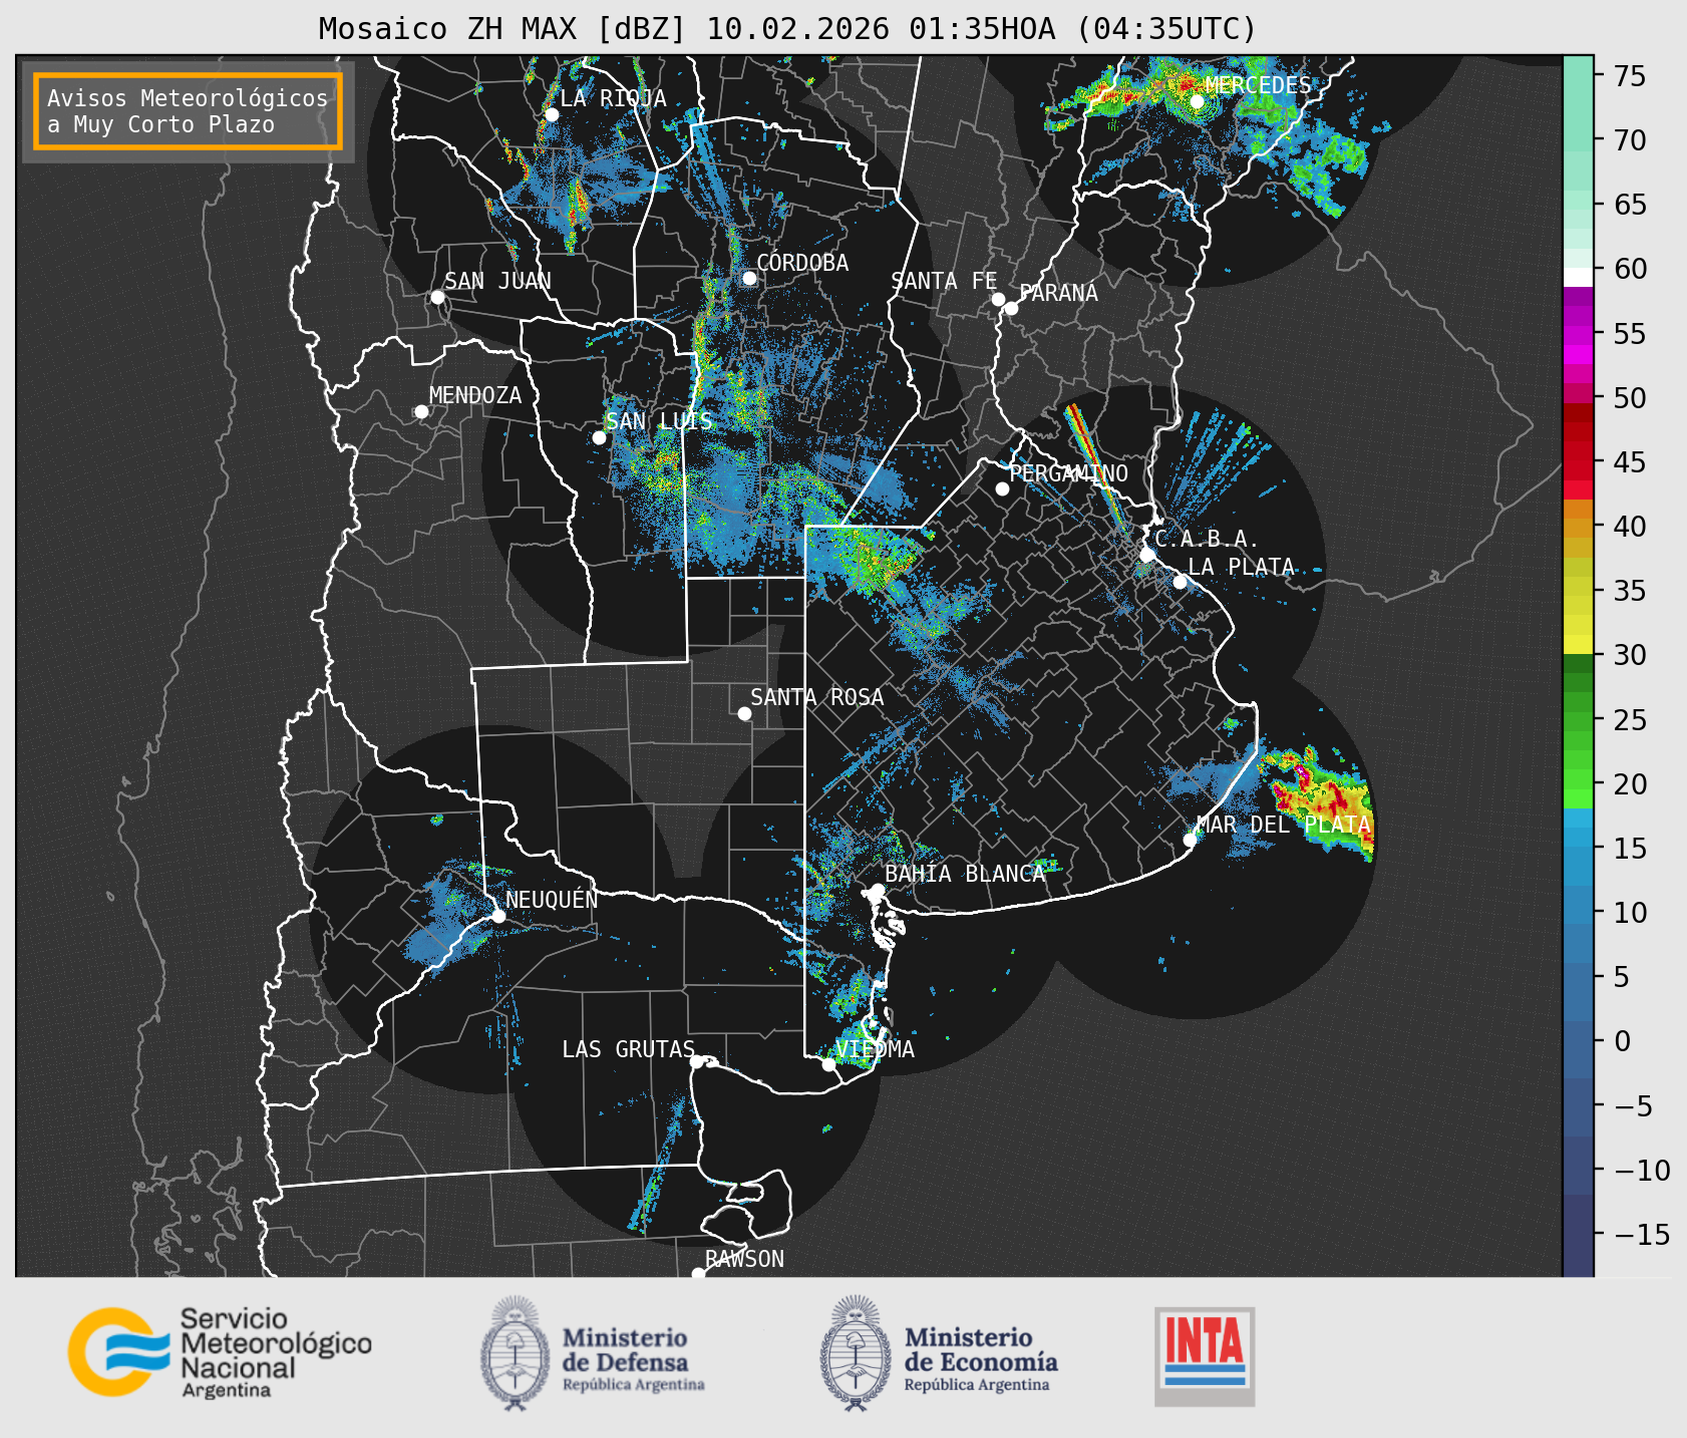
Task: Click the MAR DEL PLATA label text
Action: [x=1283, y=825]
